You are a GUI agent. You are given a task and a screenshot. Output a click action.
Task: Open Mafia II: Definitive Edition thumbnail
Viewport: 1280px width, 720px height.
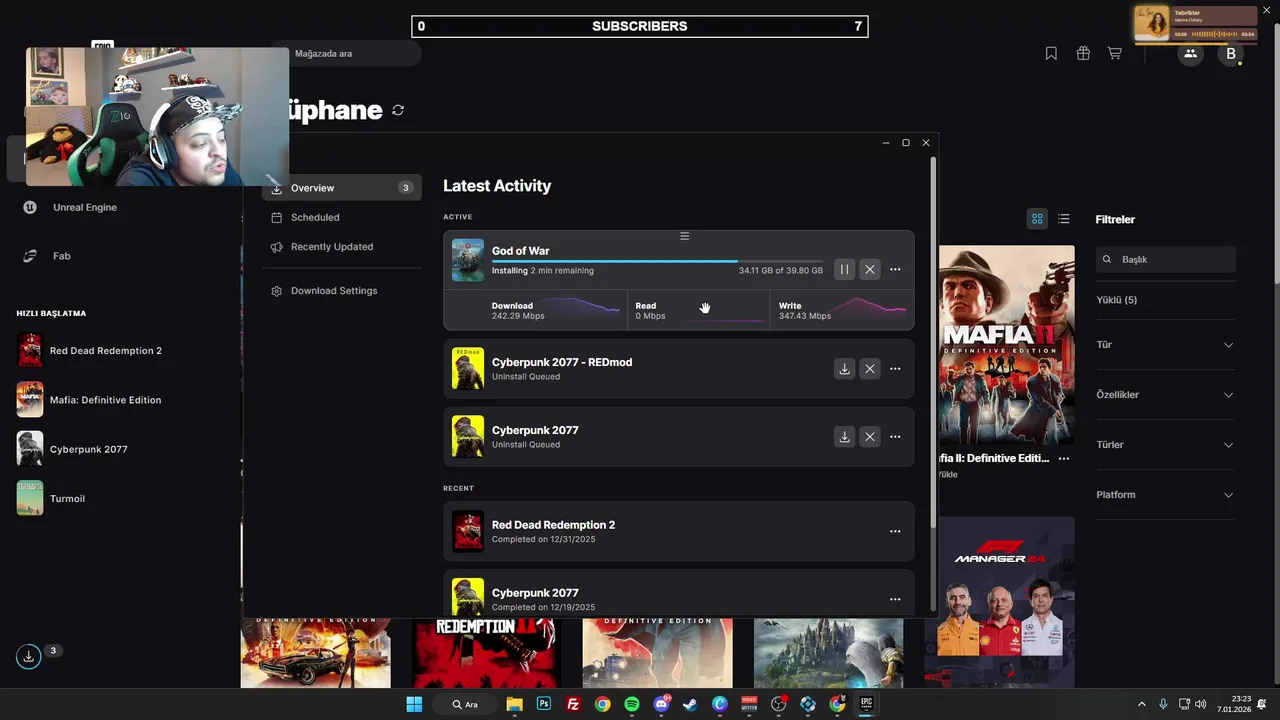[1006, 345]
